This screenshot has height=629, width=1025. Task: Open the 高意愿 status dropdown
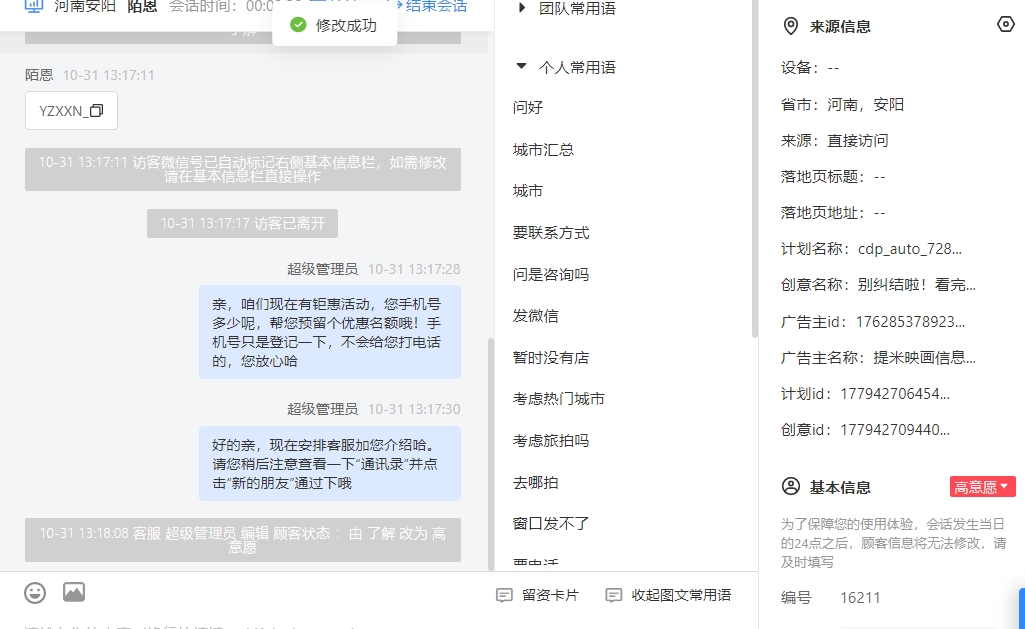click(983, 486)
